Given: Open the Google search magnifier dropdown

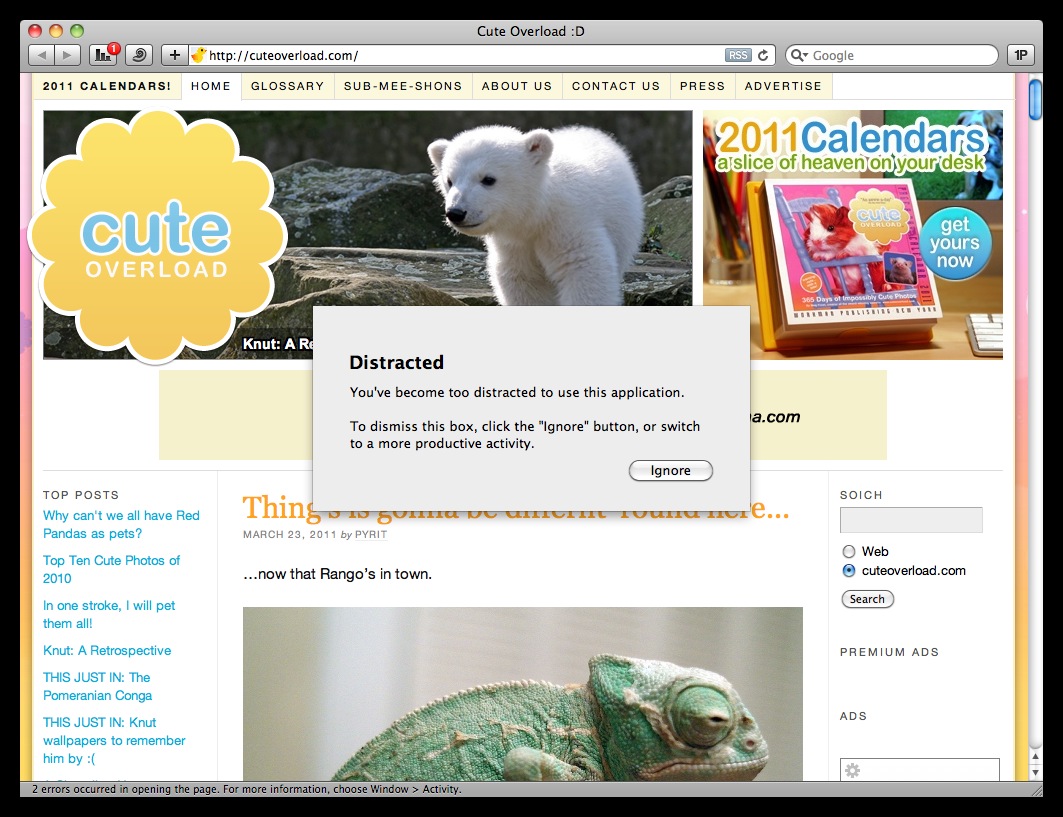Looking at the screenshot, I should [x=800, y=56].
